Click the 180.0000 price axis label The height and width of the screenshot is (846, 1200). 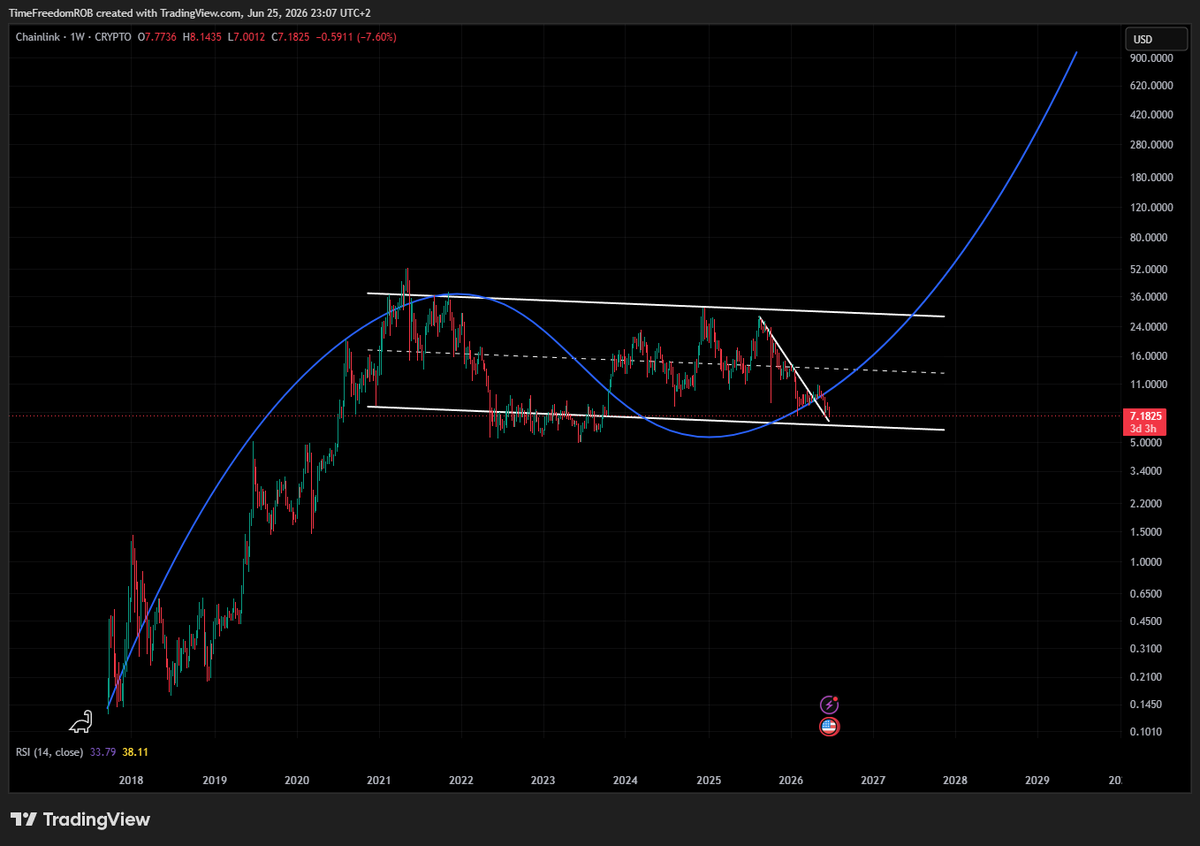[1153, 178]
